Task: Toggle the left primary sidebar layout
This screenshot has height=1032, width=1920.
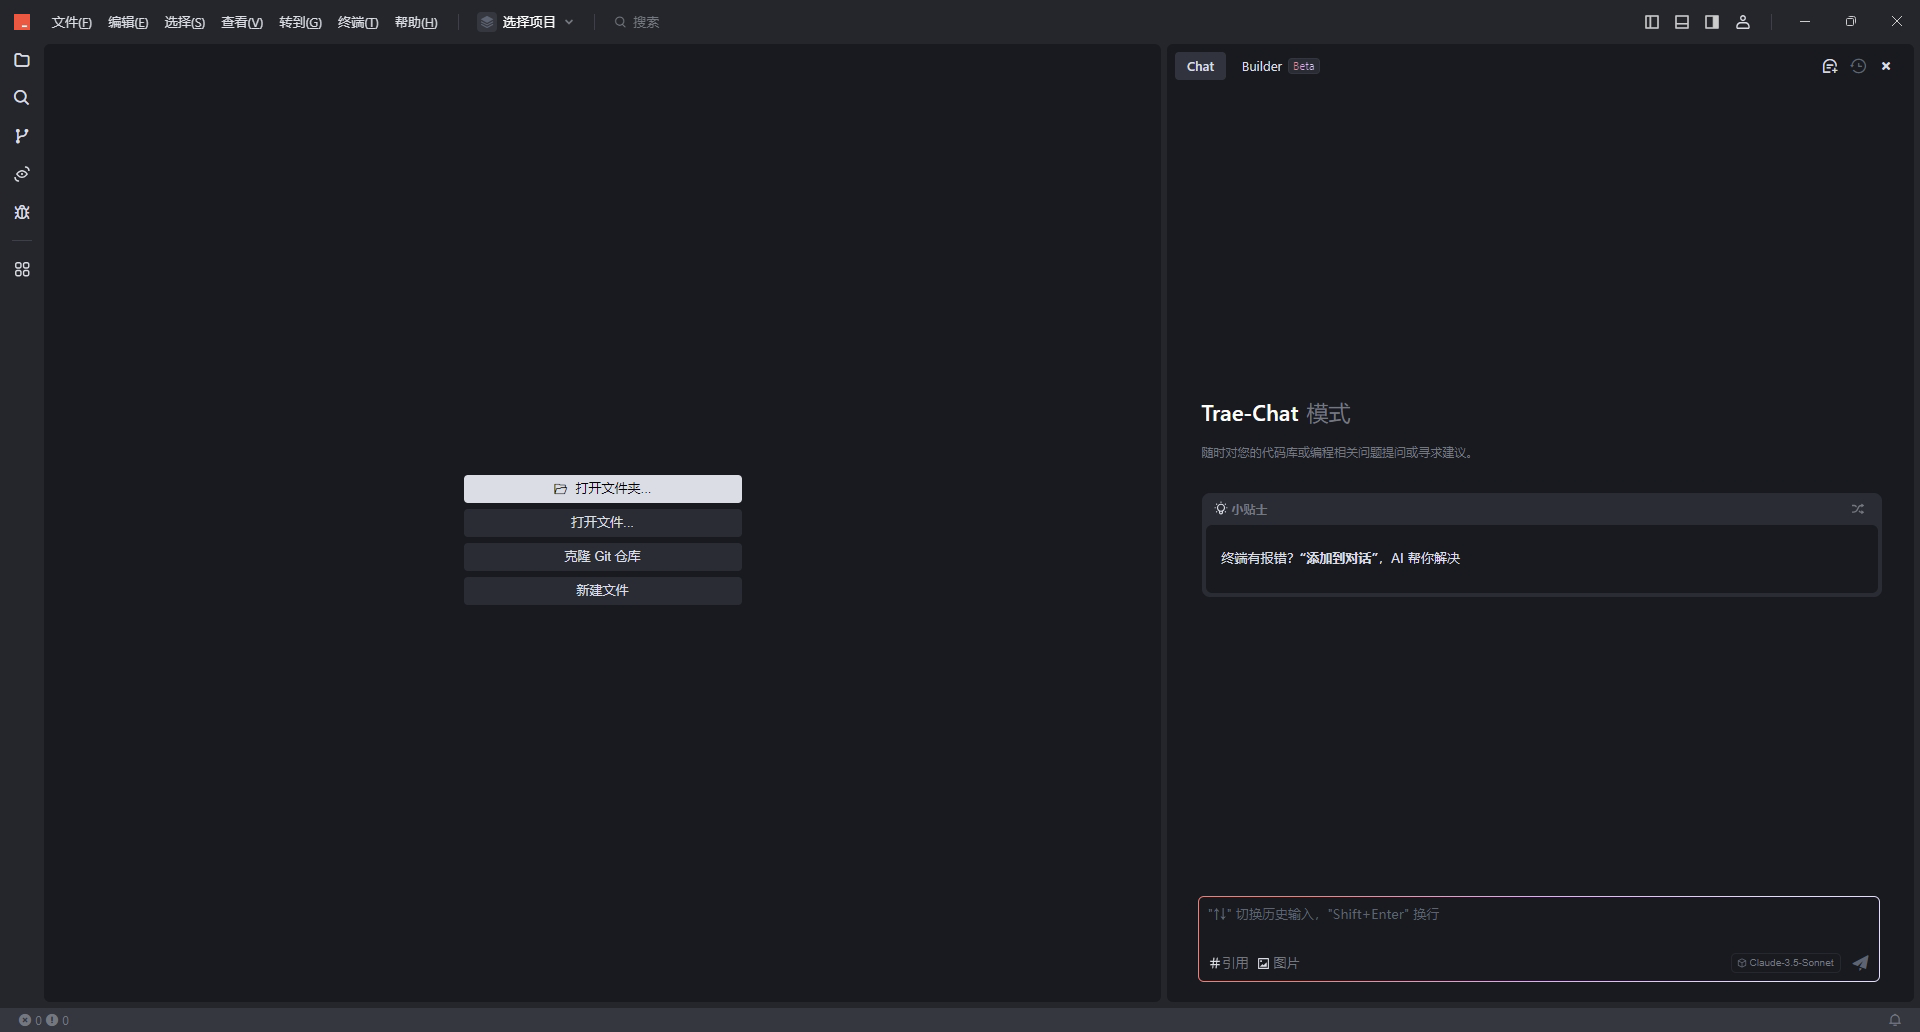Action: point(1652,22)
